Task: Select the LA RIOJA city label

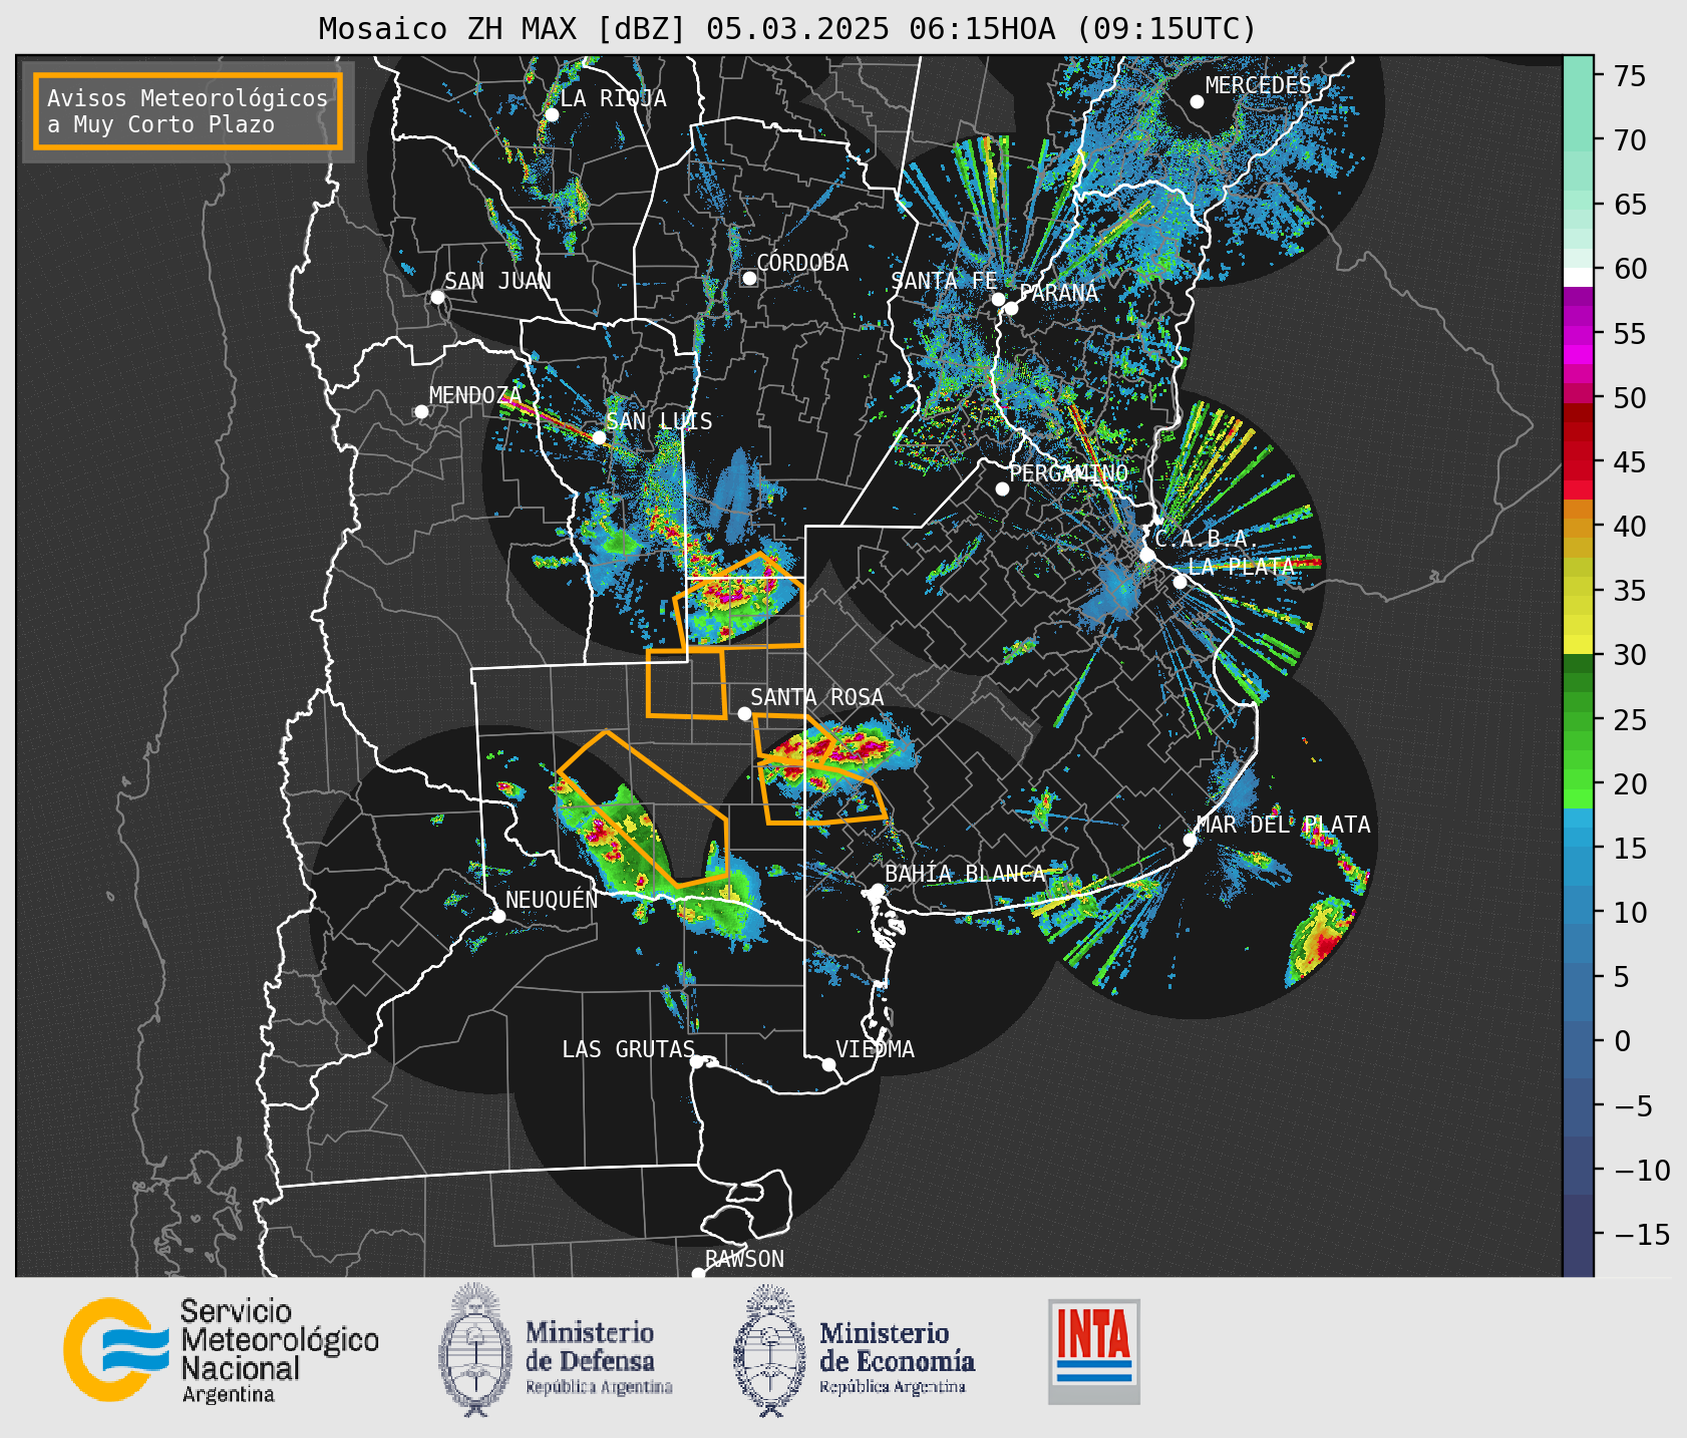Action: click(613, 99)
